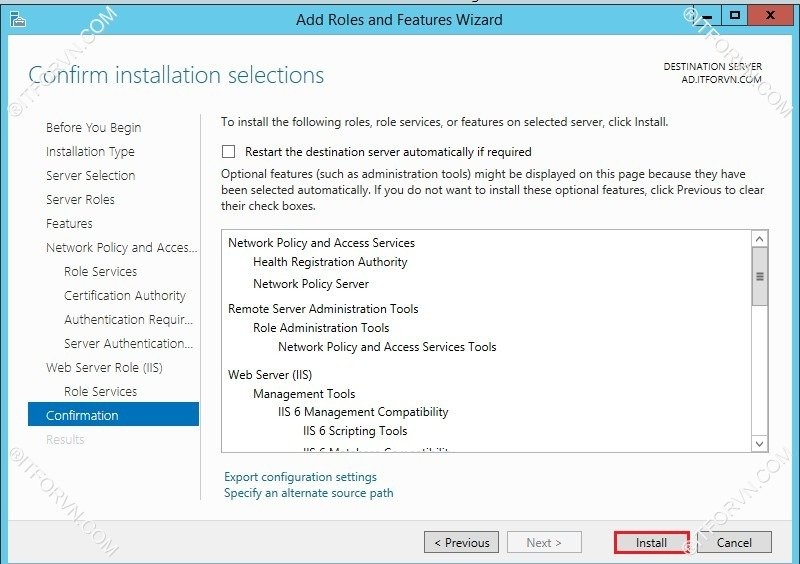Click the selections list scrollbar thumb

(x=759, y=276)
